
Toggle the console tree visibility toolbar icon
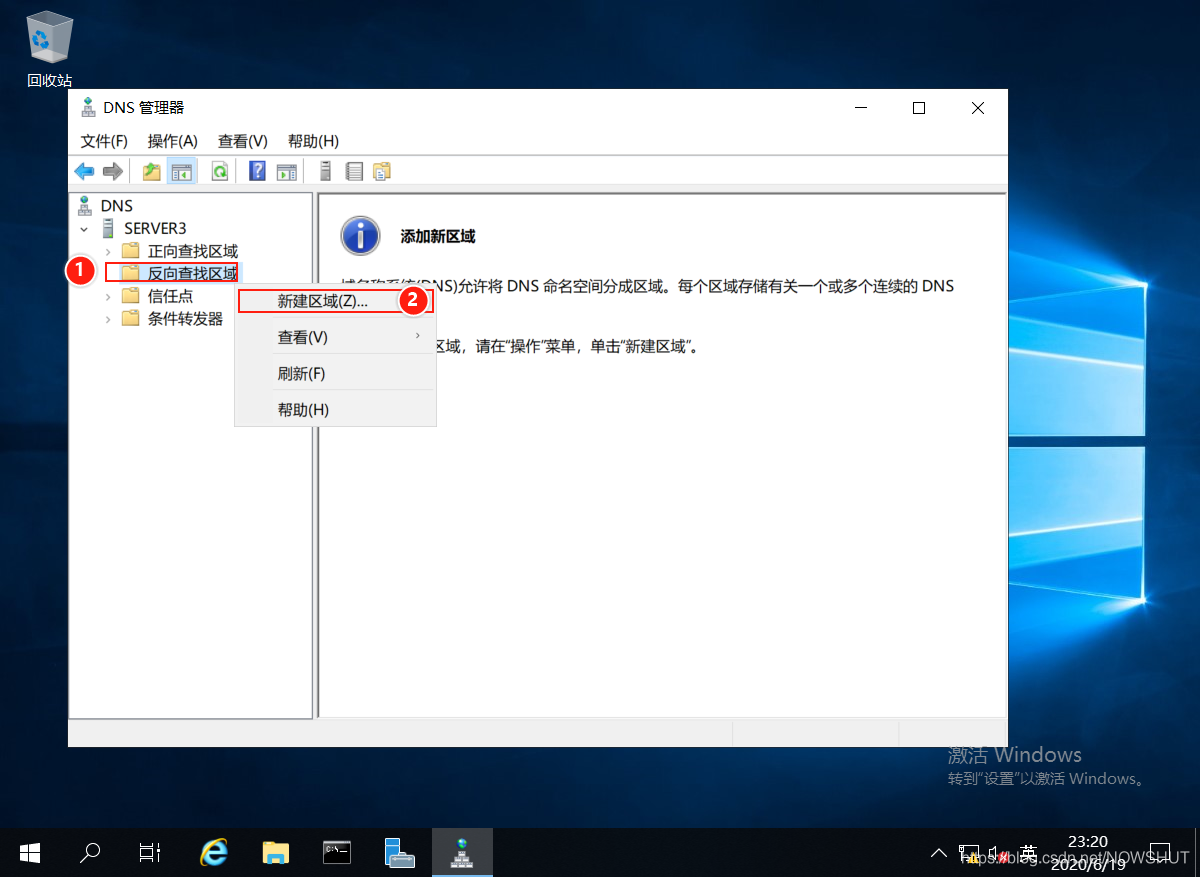click(x=182, y=170)
